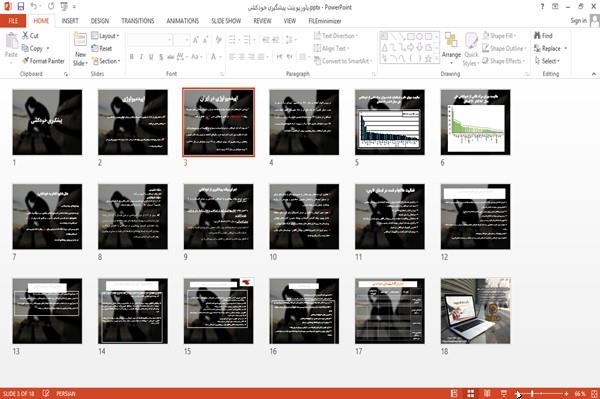The image size is (600, 399).
Task: Switch to the INSERT tab
Action: pyautogui.click(x=70, y=21)
